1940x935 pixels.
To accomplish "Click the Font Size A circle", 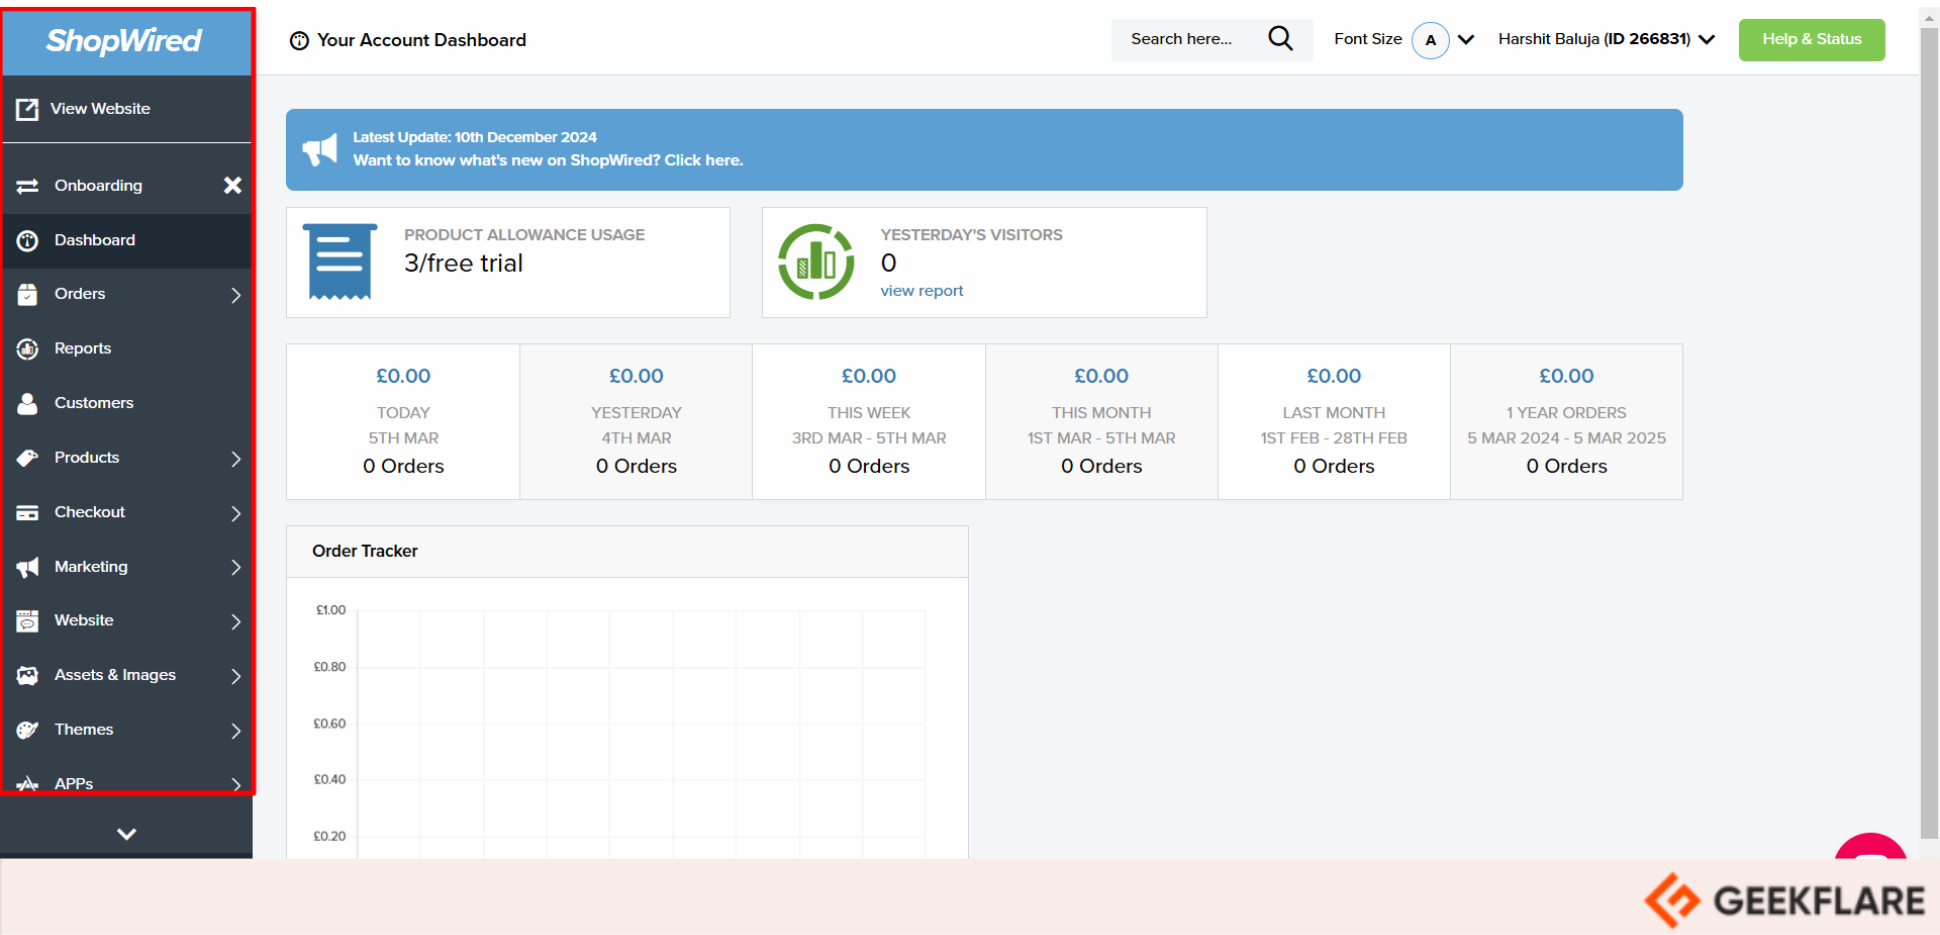I will [1430, 40].
